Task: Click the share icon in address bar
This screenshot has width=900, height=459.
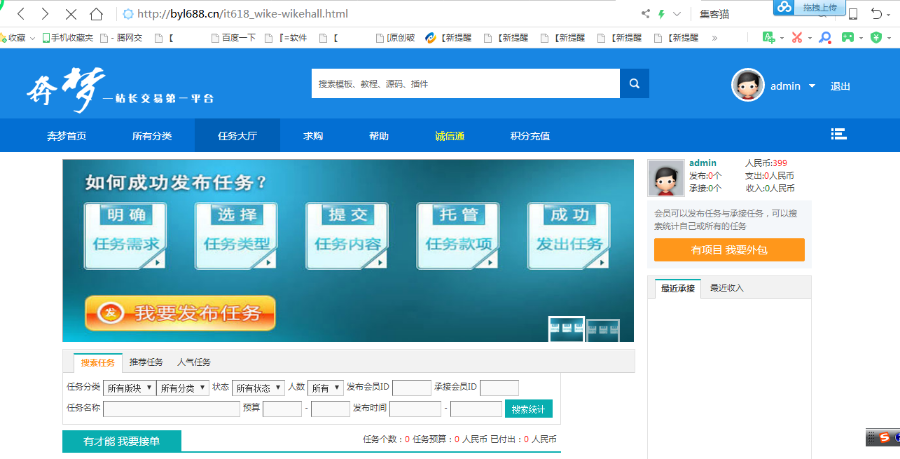Action: pos(646,14)
